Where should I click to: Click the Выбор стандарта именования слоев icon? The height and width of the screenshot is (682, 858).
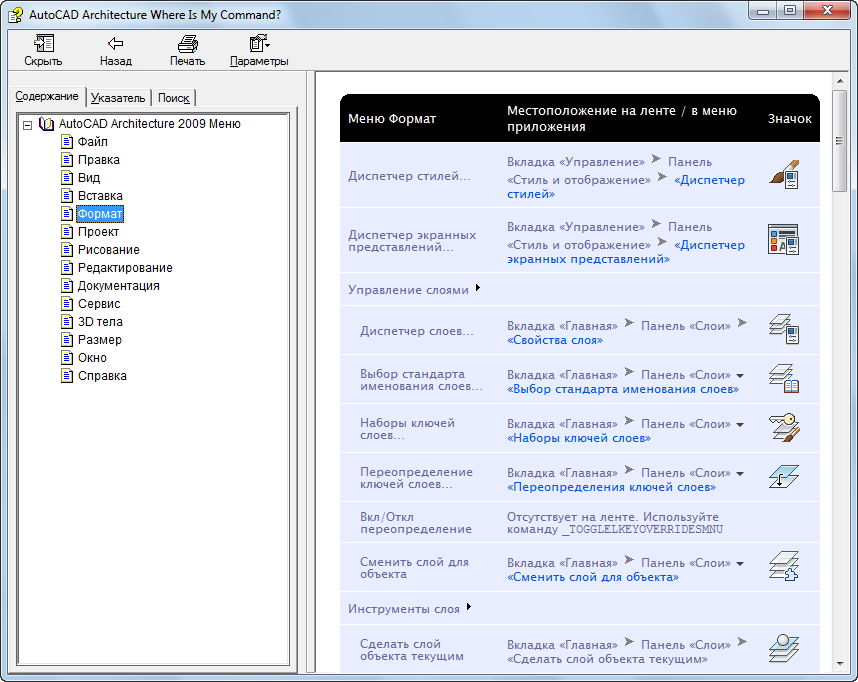(784, 379)
